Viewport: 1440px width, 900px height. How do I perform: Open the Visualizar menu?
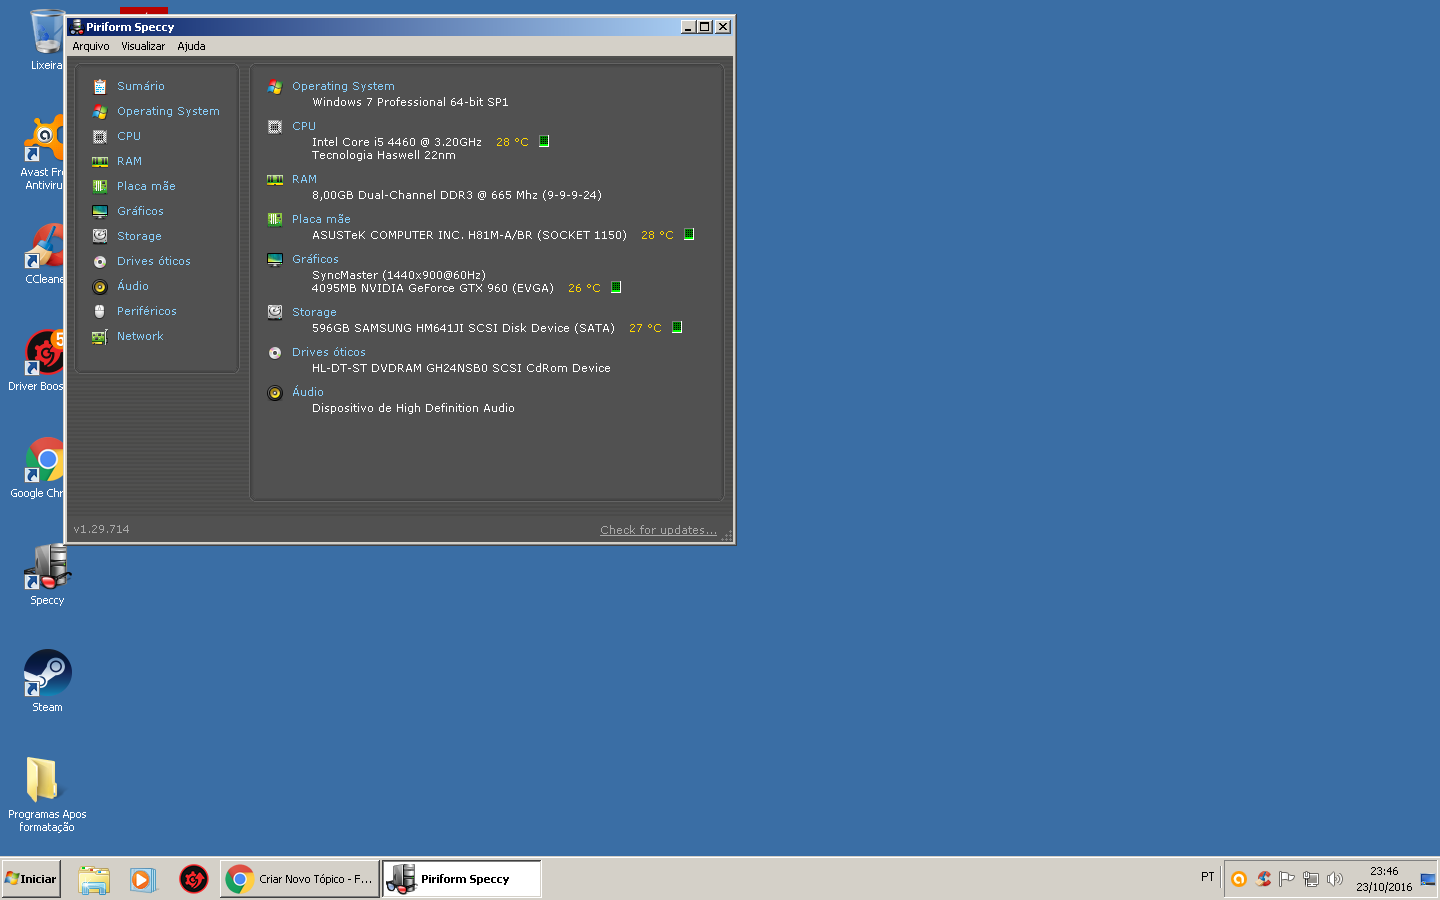143,46
